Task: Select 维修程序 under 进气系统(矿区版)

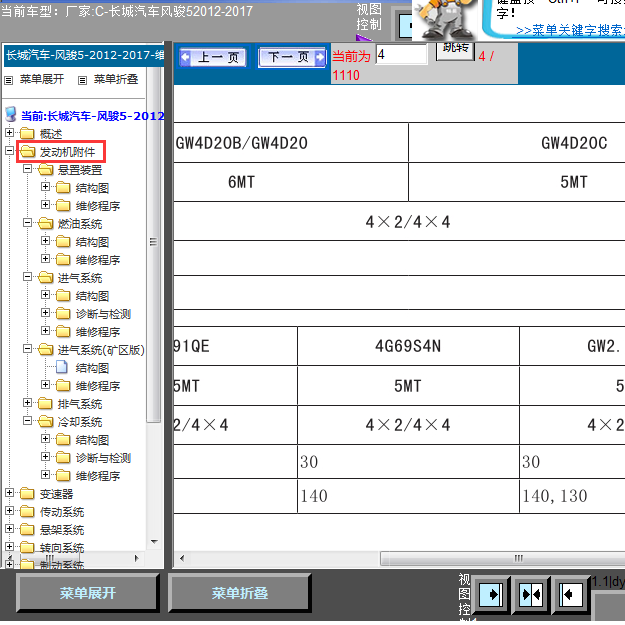Action: (98, 386)
